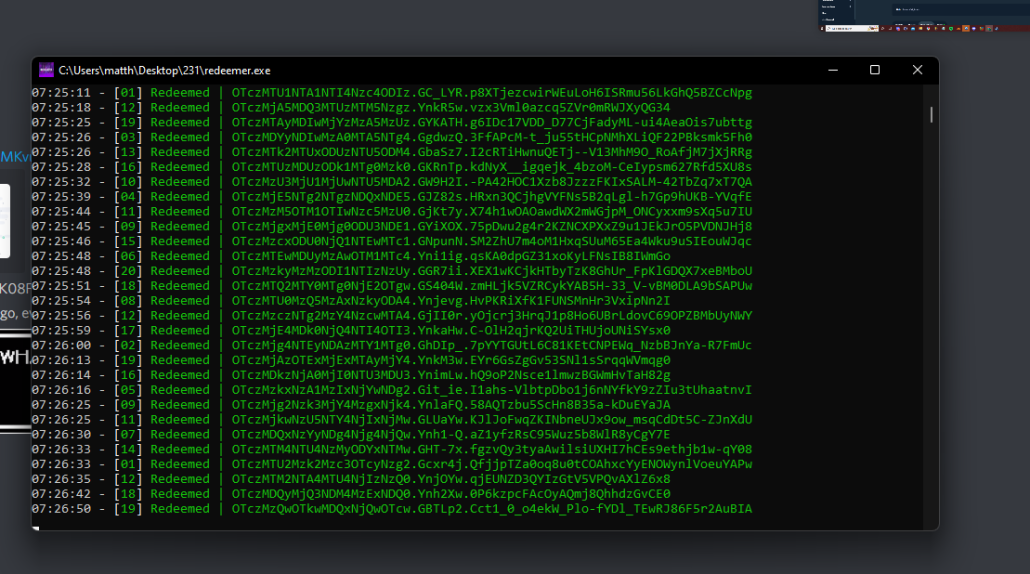
Task: Click the token starting OTczMzcxODU0NjQ1NTEwMTc1
Action: 491,241
